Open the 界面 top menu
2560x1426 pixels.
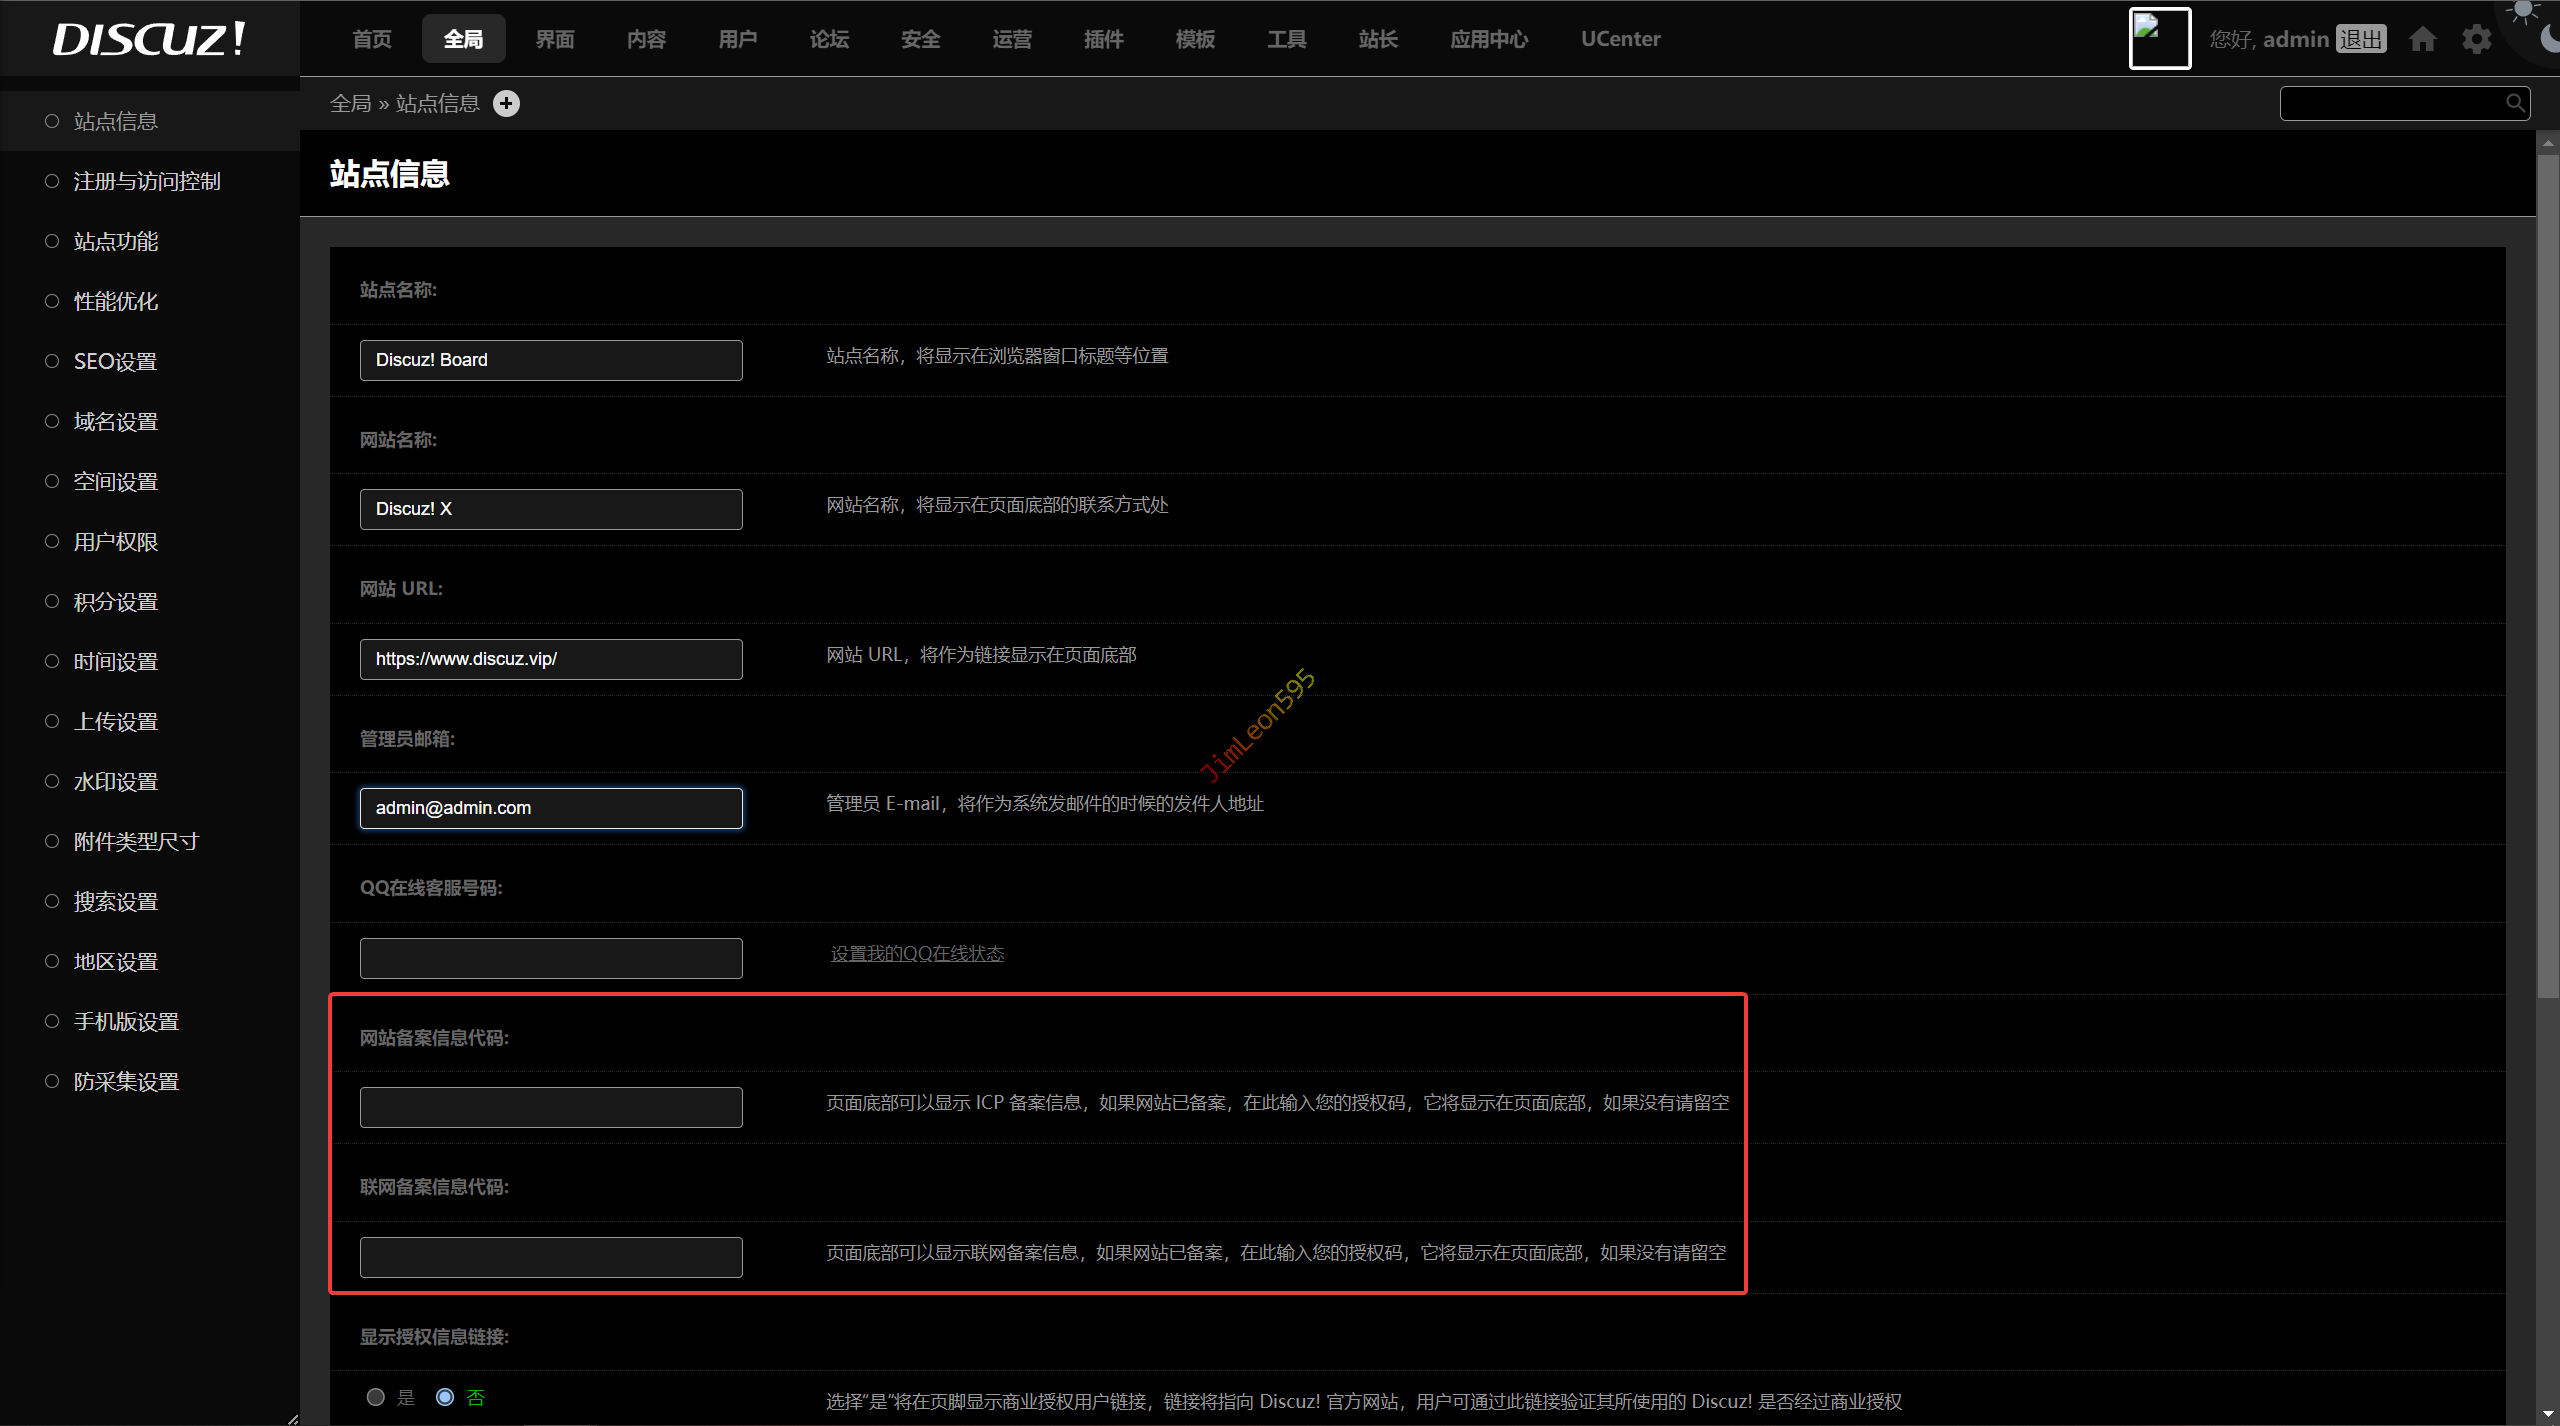[554, 39]
